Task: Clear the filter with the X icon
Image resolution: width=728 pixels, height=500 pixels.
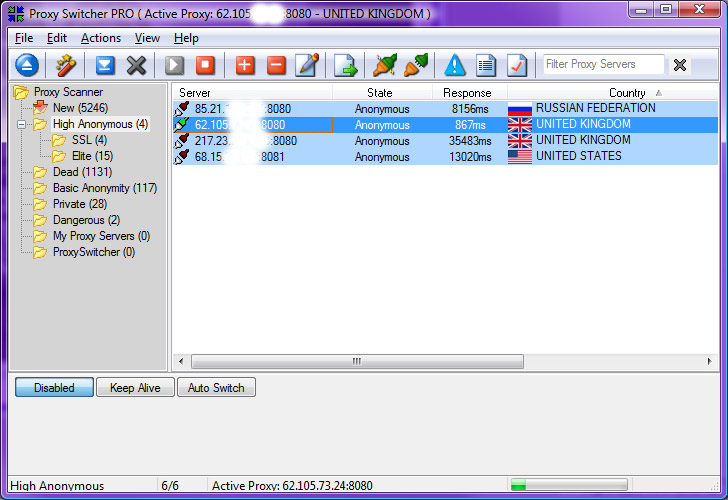Action: pyautogui.click(x=680, y=65)
